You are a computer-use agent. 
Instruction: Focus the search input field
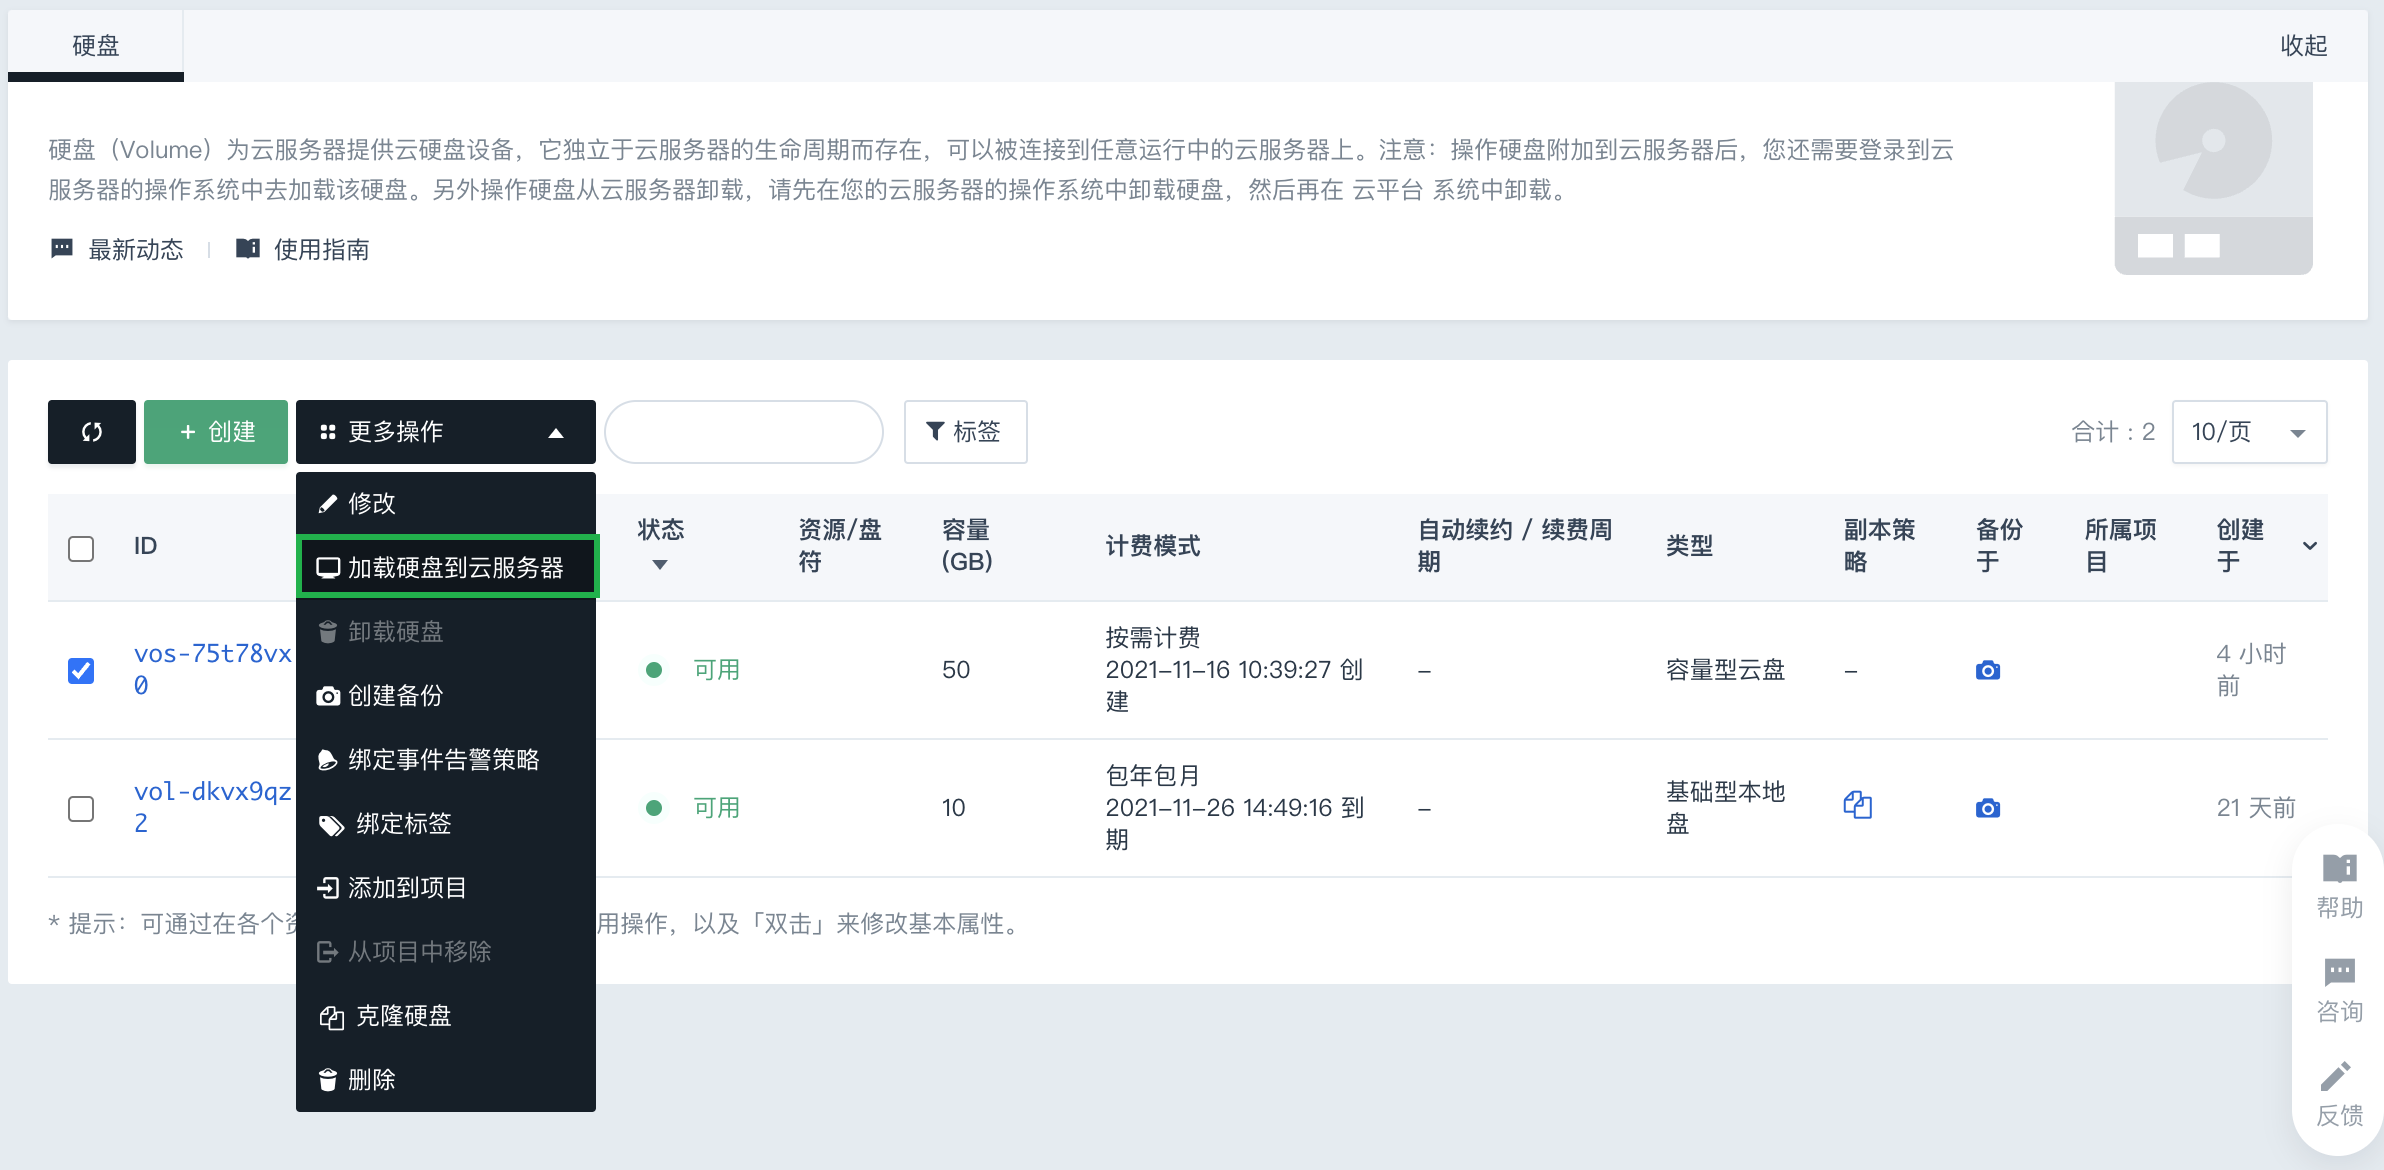click(x=744, y=432)
